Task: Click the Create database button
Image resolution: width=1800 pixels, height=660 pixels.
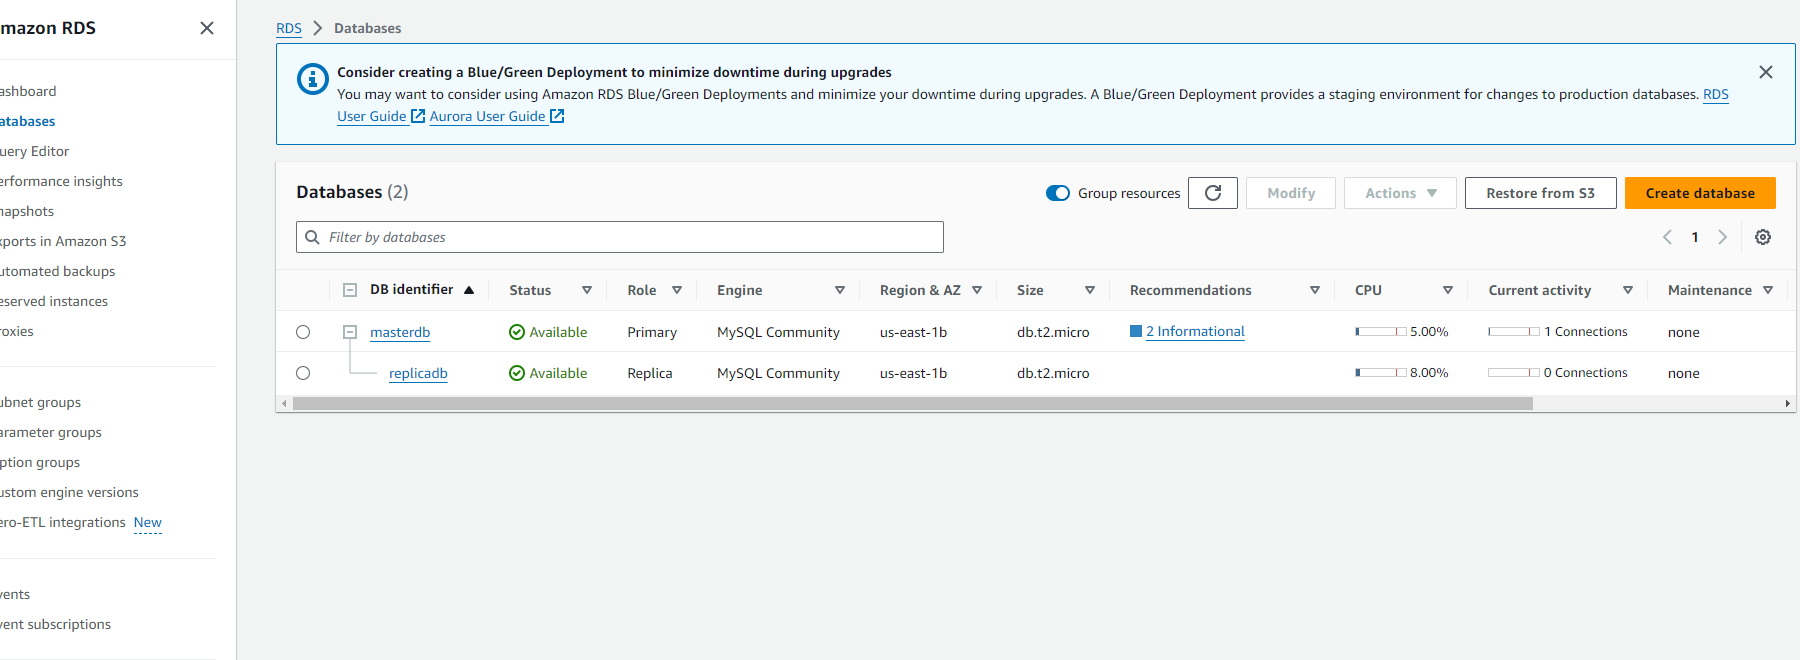Action: pos(1699,193)
